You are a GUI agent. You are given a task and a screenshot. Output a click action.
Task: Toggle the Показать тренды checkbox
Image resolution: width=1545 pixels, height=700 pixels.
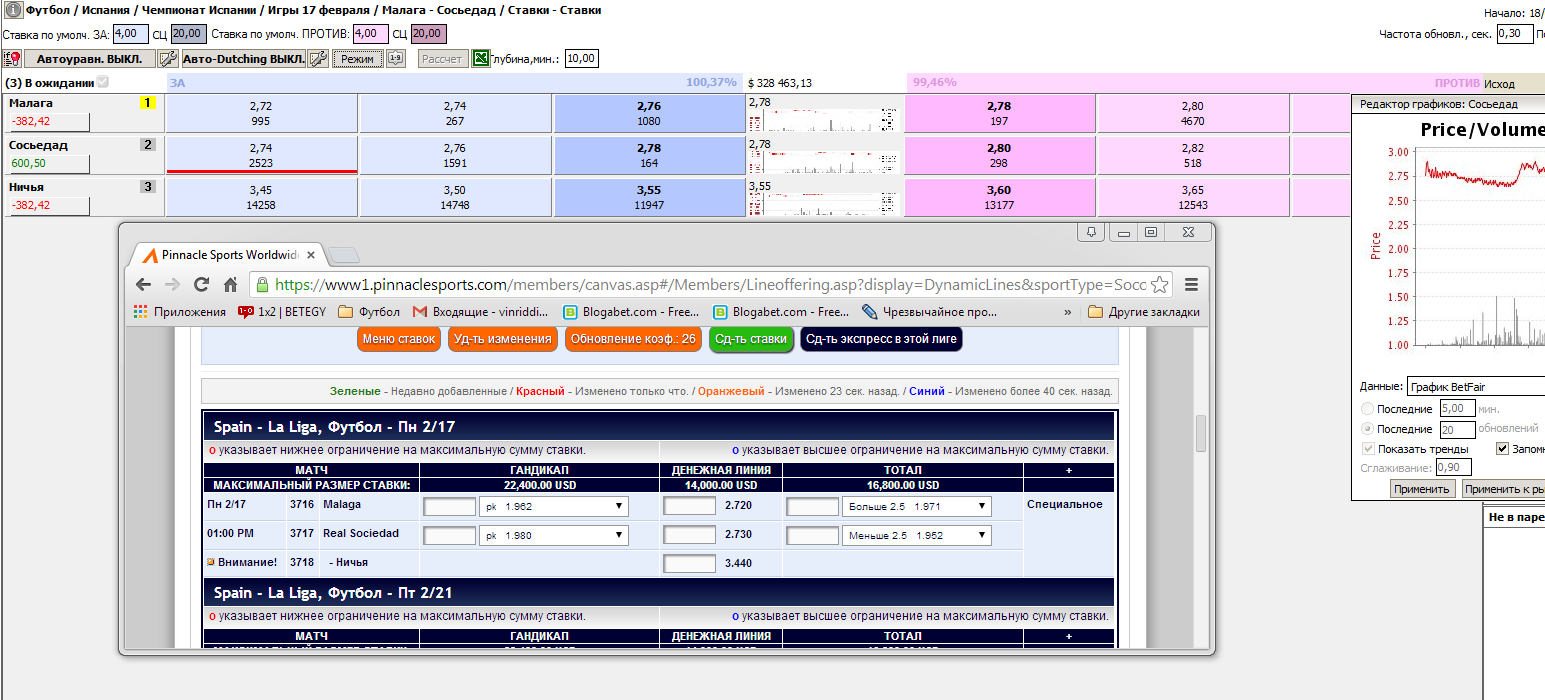tap(1368, 449)
